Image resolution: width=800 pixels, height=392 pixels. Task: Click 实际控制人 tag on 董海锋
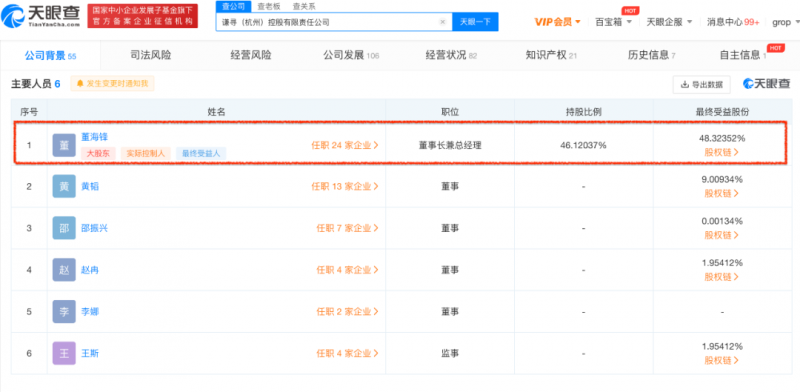(146, 153)
